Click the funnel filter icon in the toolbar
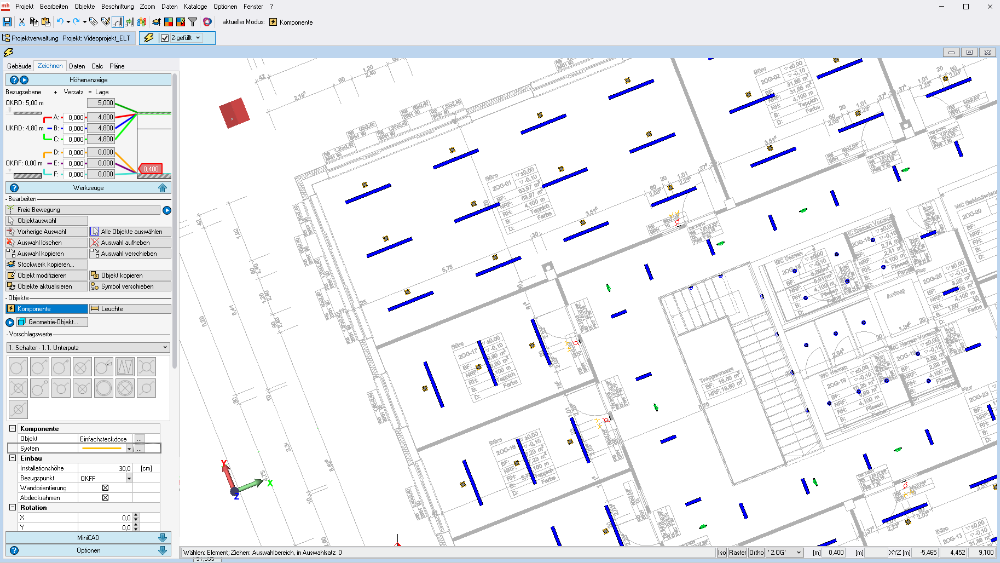Image resolution: width=1000 pixels, height=563 pixels. coord(192,21)
